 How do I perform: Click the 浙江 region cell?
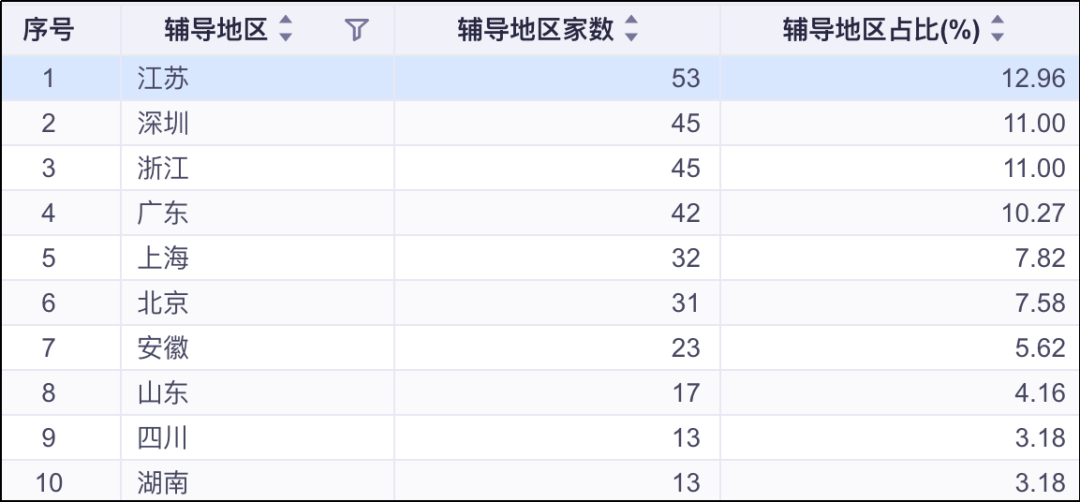click(x=163, y=168)
